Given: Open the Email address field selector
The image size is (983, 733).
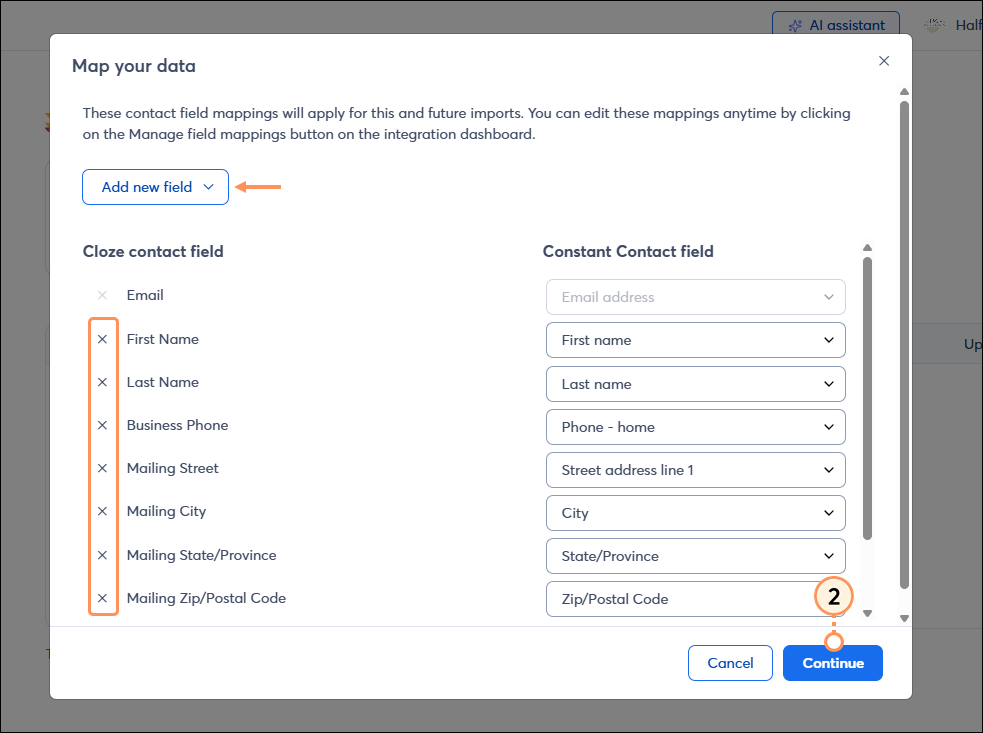Looking at the screenshot, I should click(x=695, y=297).
